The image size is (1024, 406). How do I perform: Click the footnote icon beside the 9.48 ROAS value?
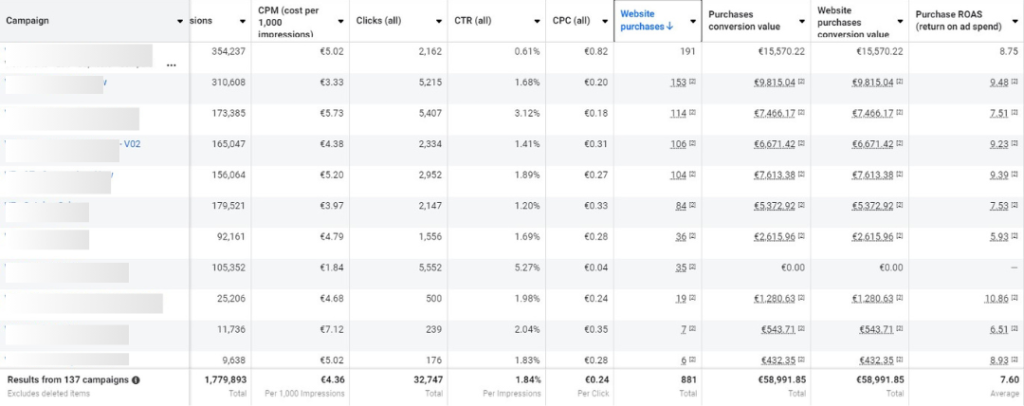click(x=1014, y=82)
